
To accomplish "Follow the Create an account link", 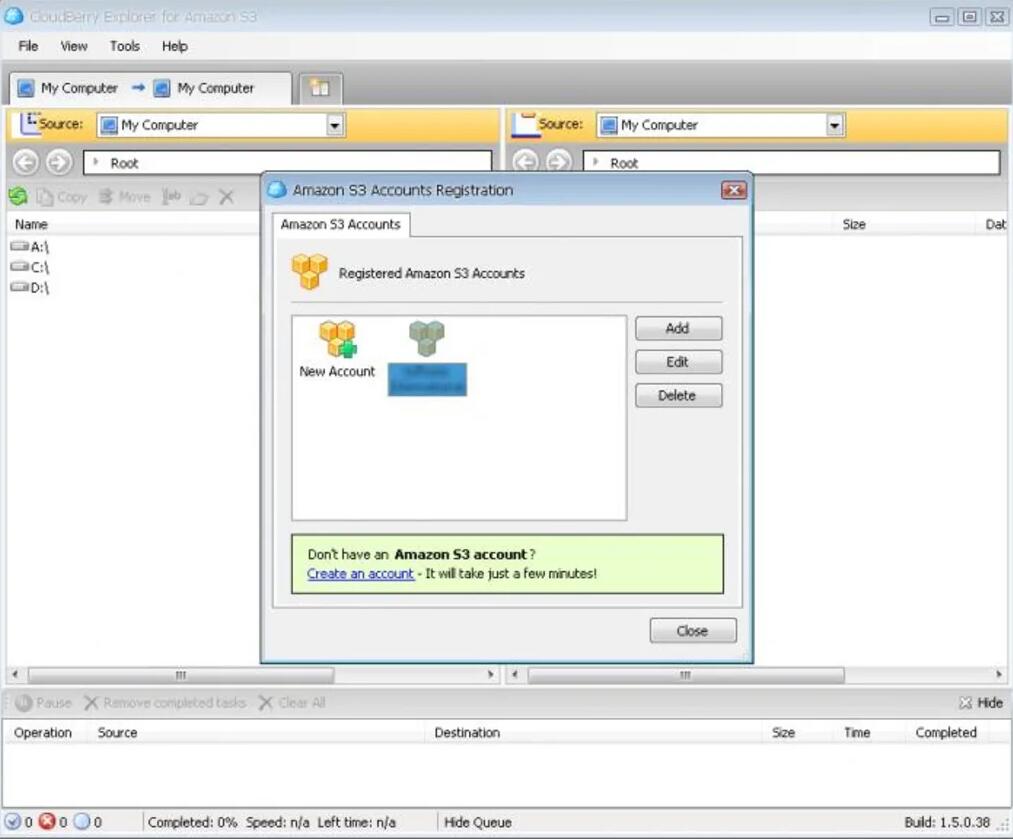I will pos(360,574).
